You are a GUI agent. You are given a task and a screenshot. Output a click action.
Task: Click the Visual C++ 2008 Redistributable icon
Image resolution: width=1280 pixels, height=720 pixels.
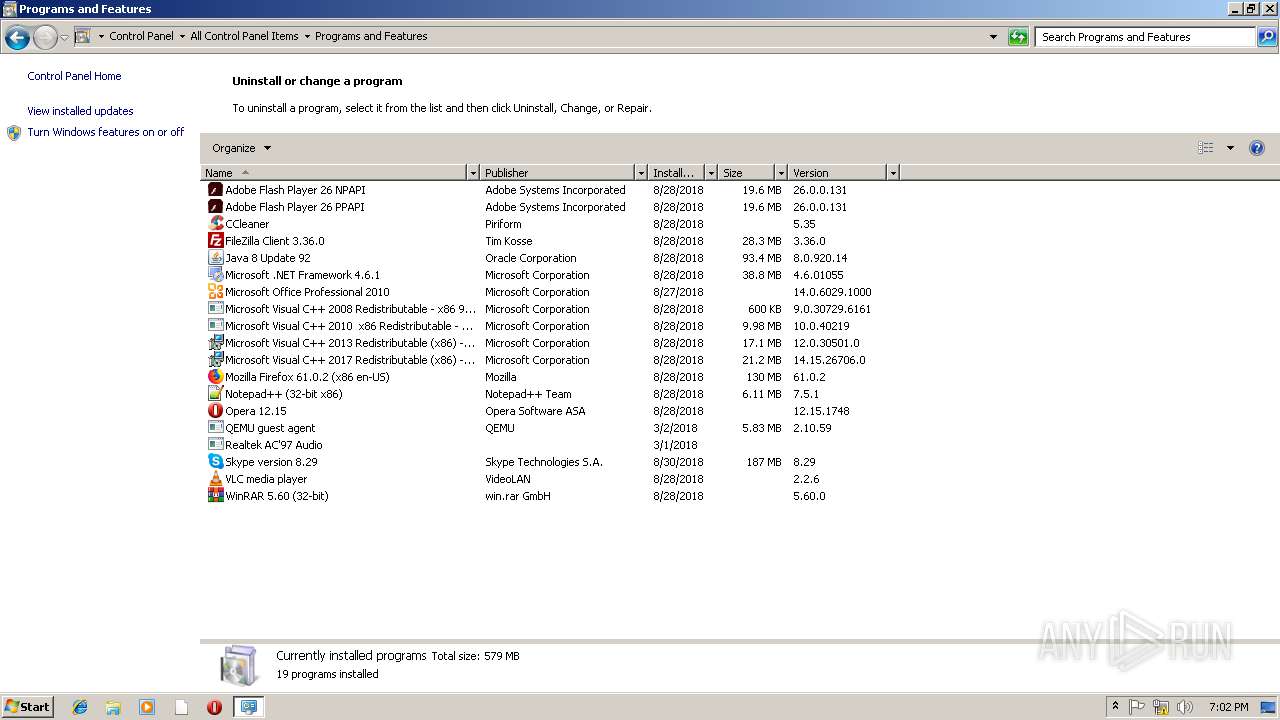pos(215,309)
